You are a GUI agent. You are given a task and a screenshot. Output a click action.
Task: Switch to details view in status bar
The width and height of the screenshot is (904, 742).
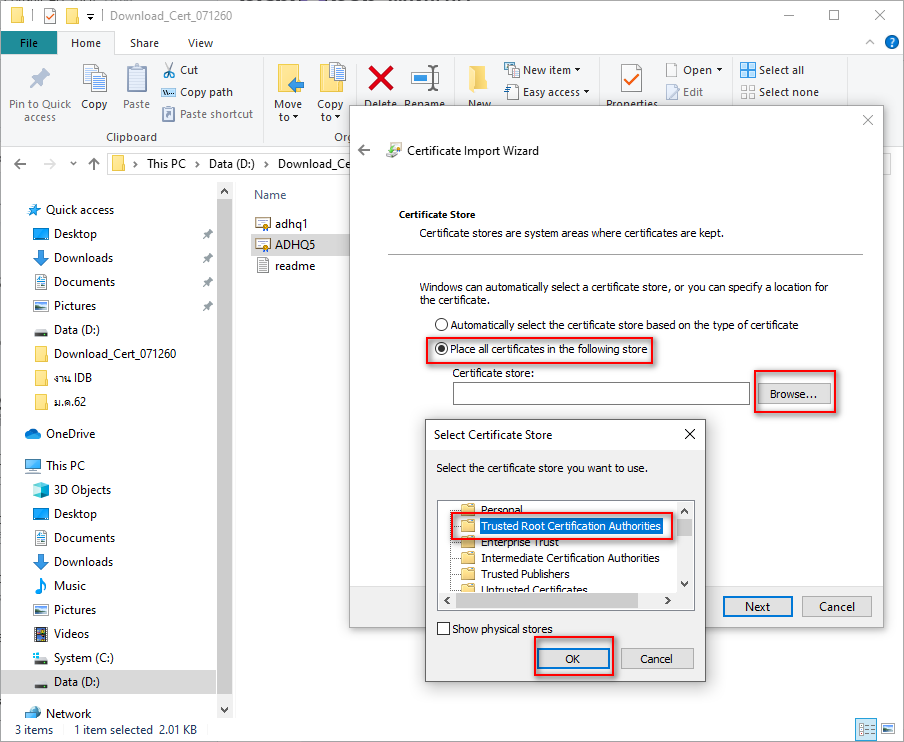click(x=867, y=729)
